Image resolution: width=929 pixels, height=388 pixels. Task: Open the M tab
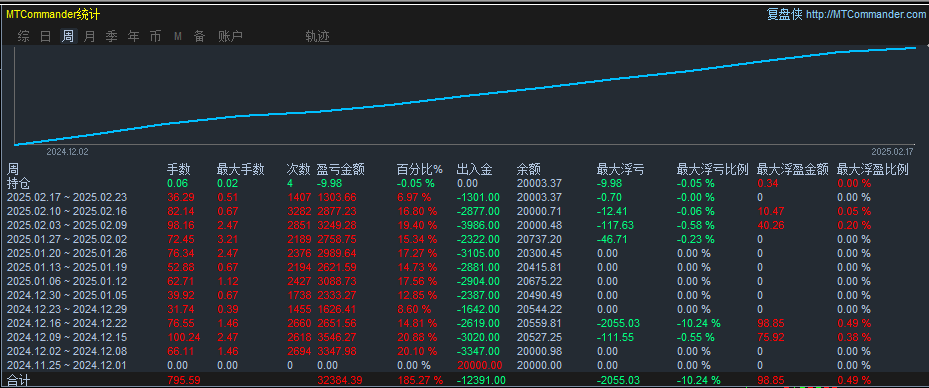178,37
